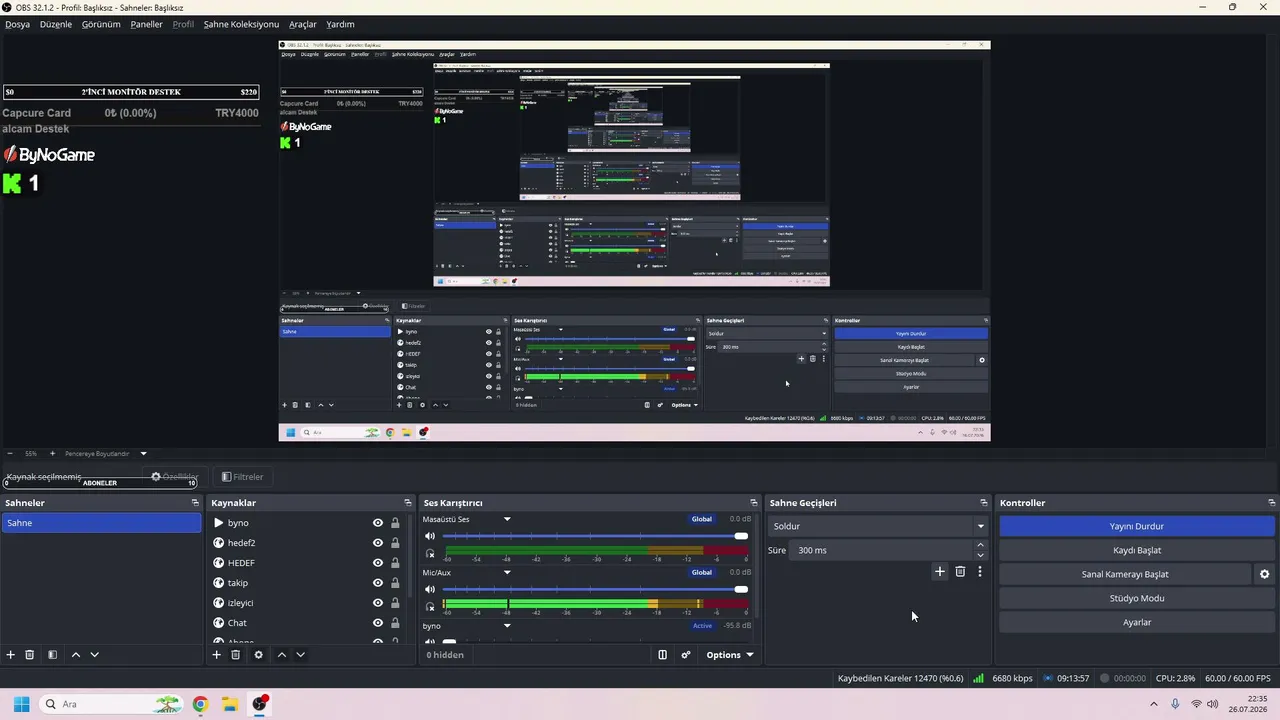Toggle monitoring headphone icon for Masaüstü Ses
1280x720 pixels.
(430, 553)
